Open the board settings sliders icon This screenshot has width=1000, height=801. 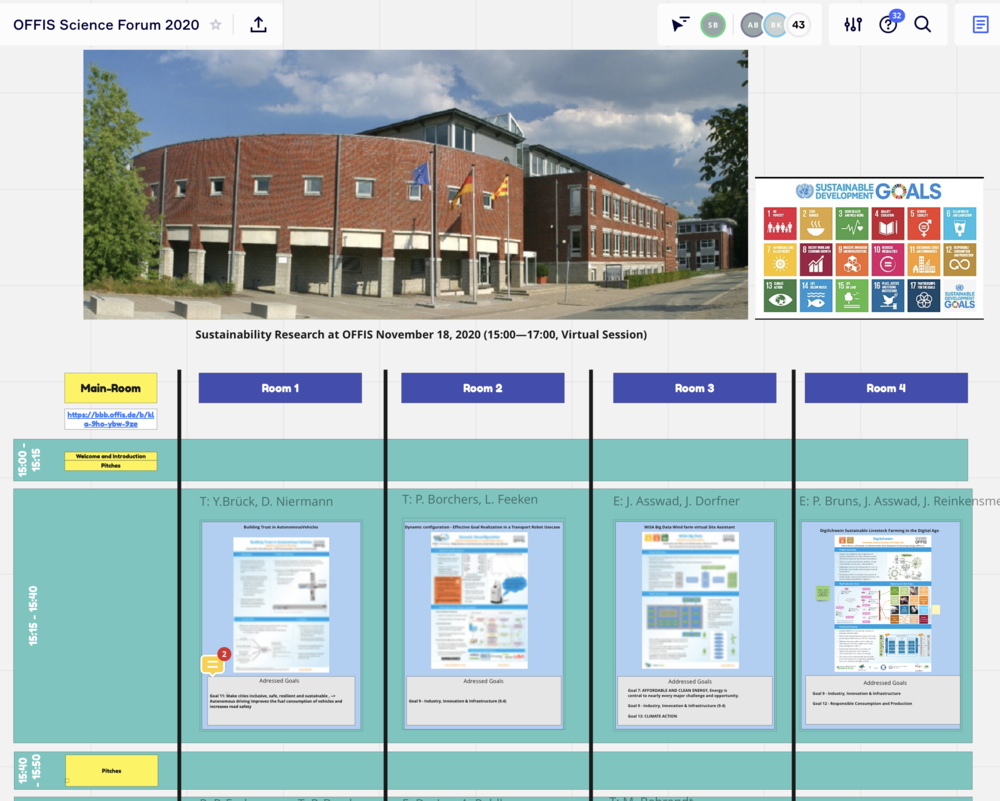click(852, 25)
